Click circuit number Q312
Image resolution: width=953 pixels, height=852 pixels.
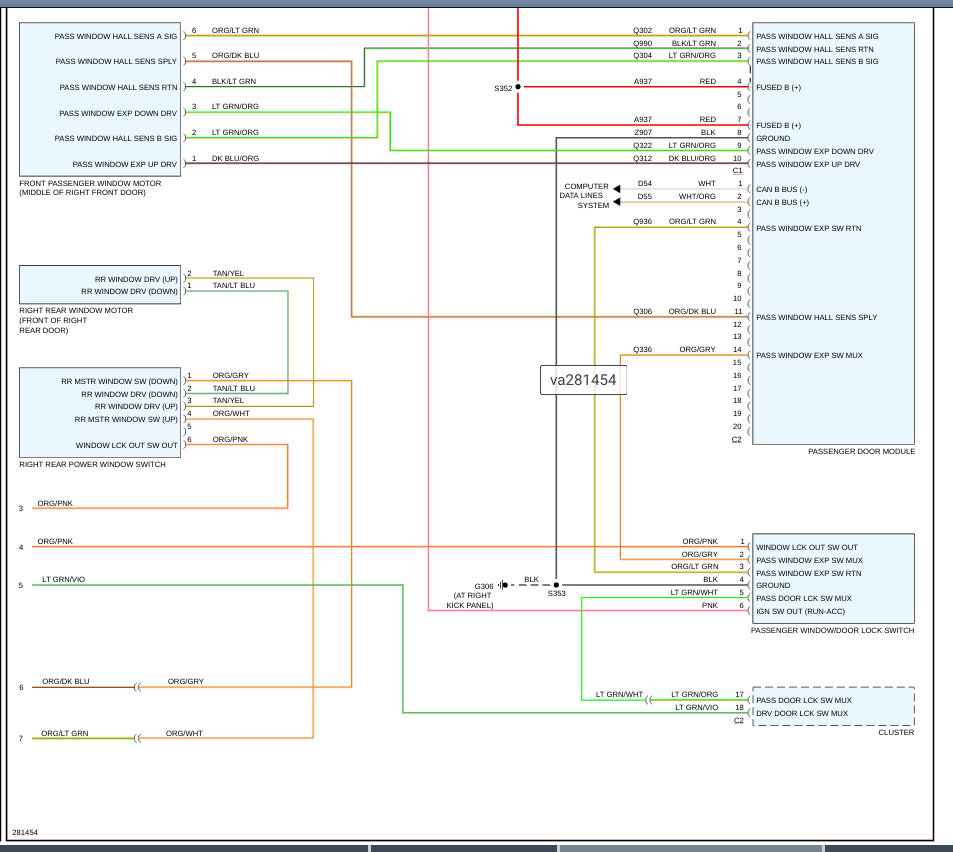click(x=642, y=159)
